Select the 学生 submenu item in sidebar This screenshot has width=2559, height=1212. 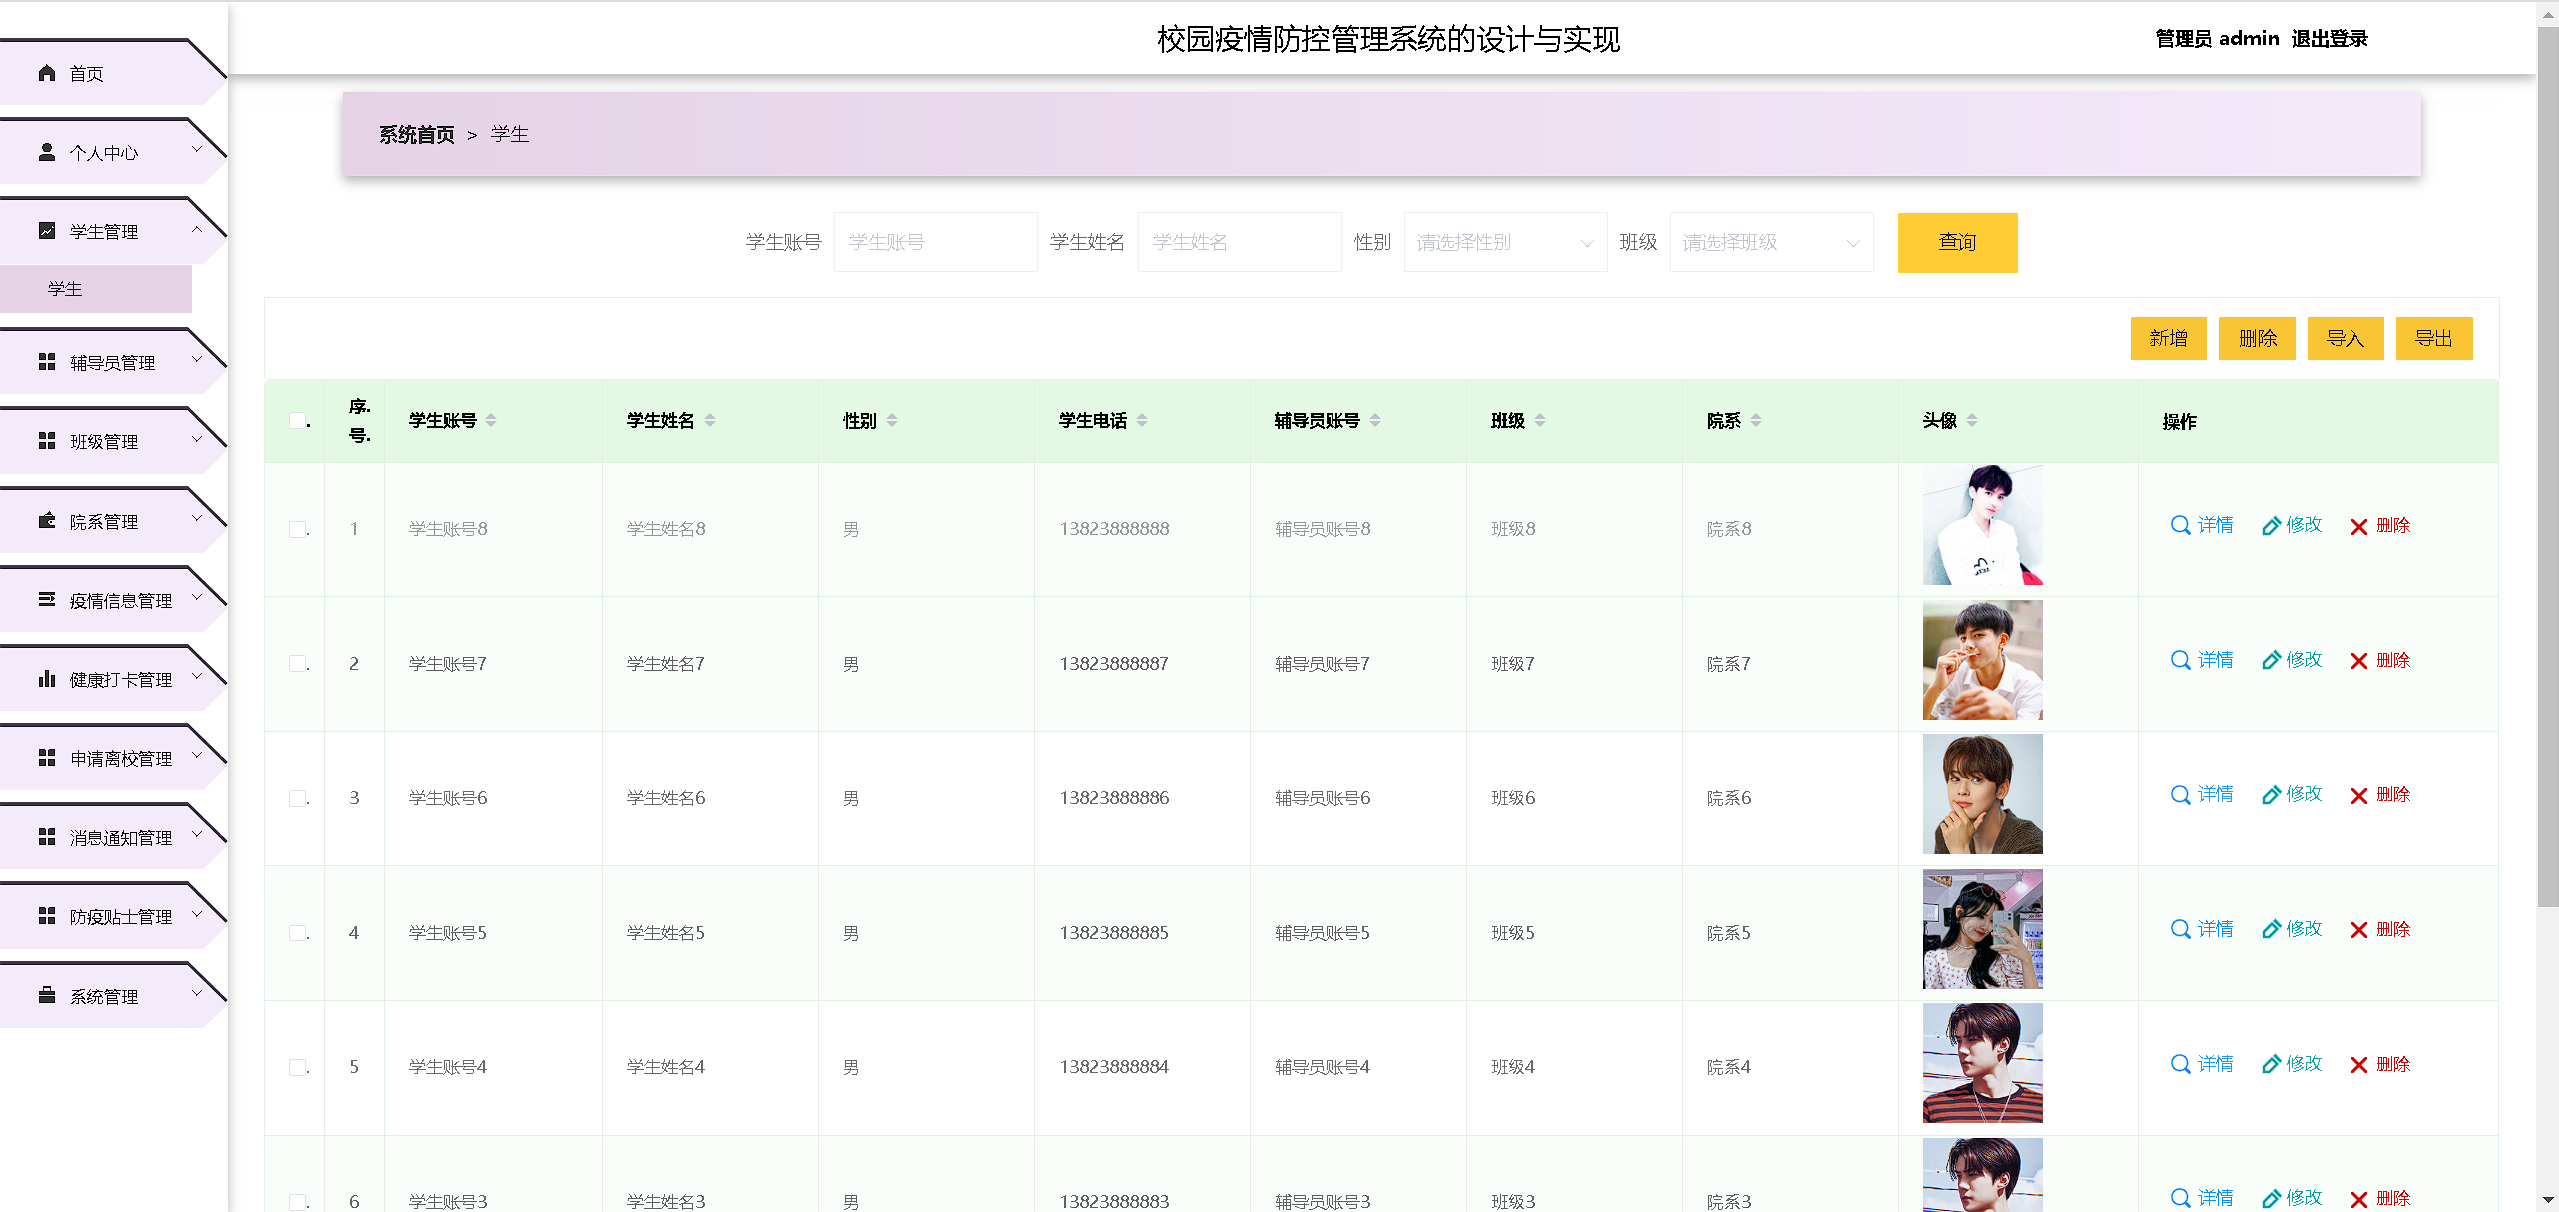coord(66,289)
